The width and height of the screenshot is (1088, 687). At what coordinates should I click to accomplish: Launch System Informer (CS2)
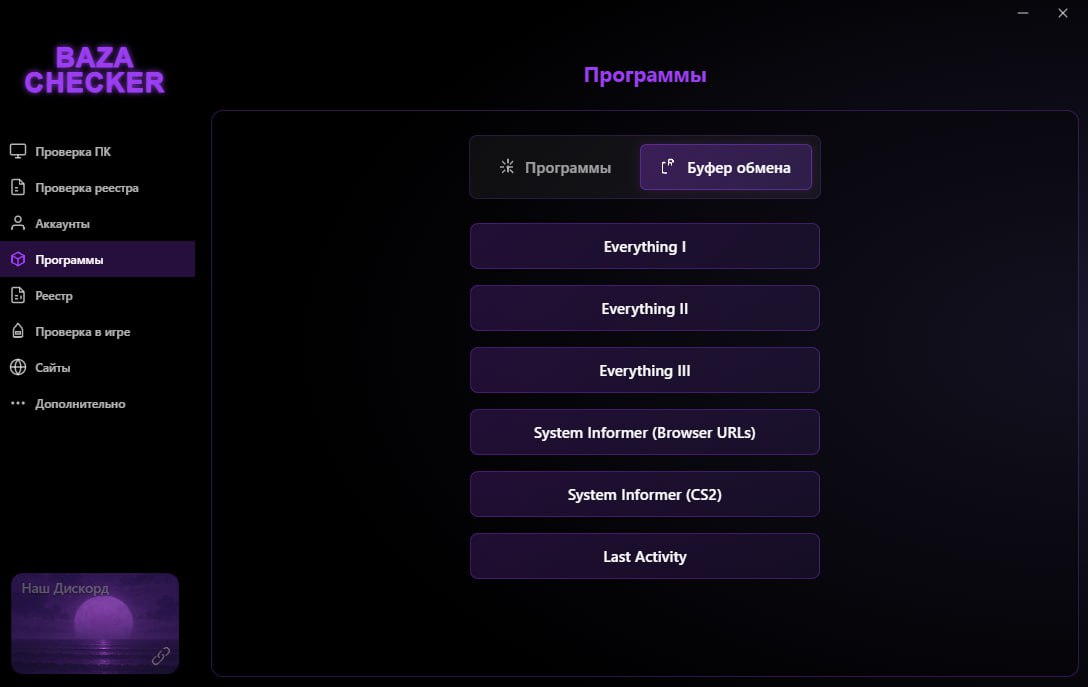pyautogui.click(x=645, y=495)
